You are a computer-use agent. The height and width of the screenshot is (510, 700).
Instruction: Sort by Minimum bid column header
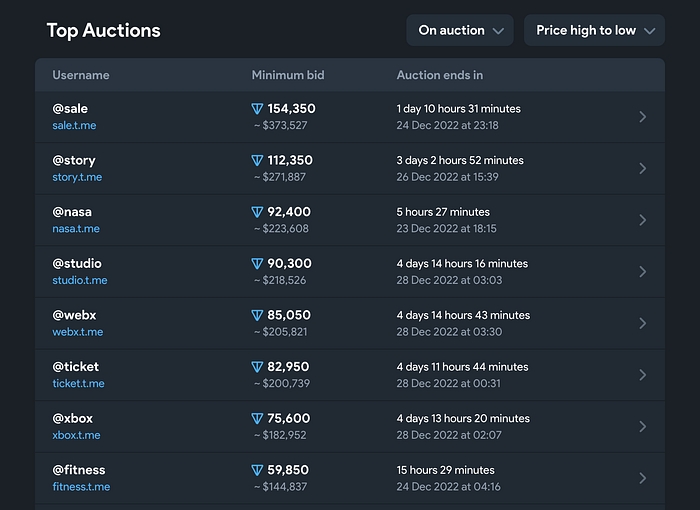coord(288,75)
